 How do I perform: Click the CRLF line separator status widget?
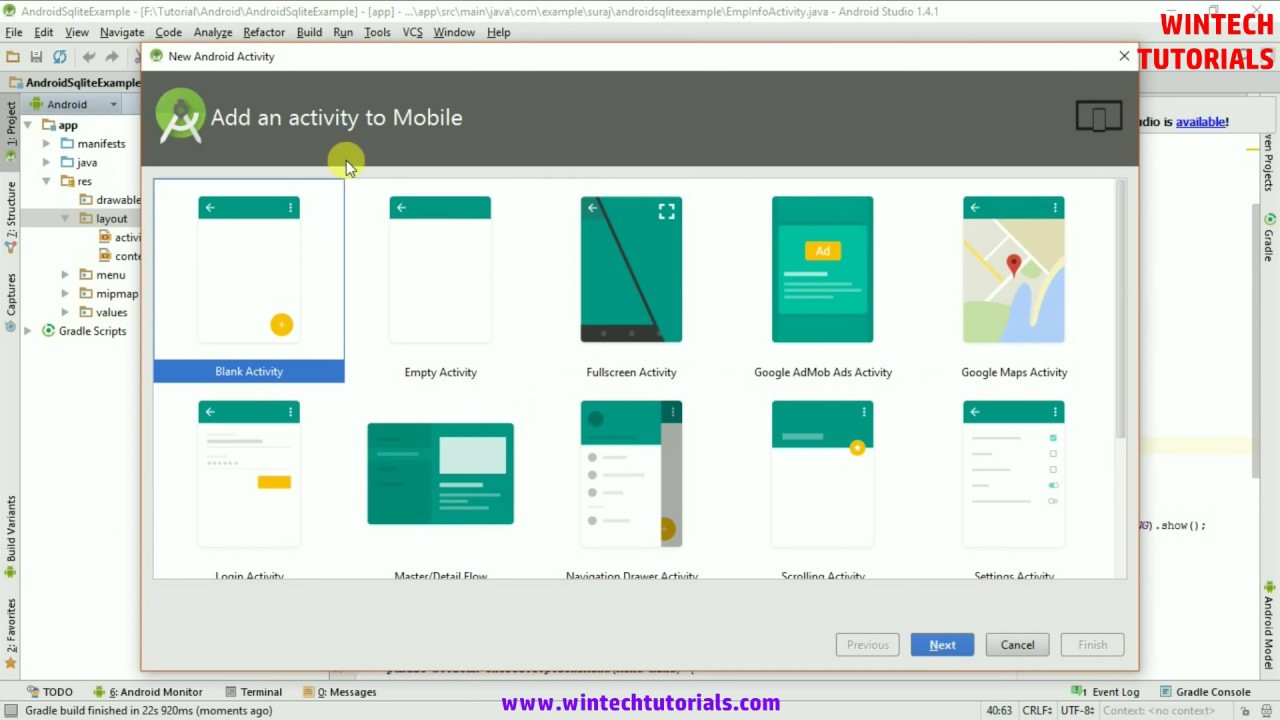click(x=1037, y=711)
